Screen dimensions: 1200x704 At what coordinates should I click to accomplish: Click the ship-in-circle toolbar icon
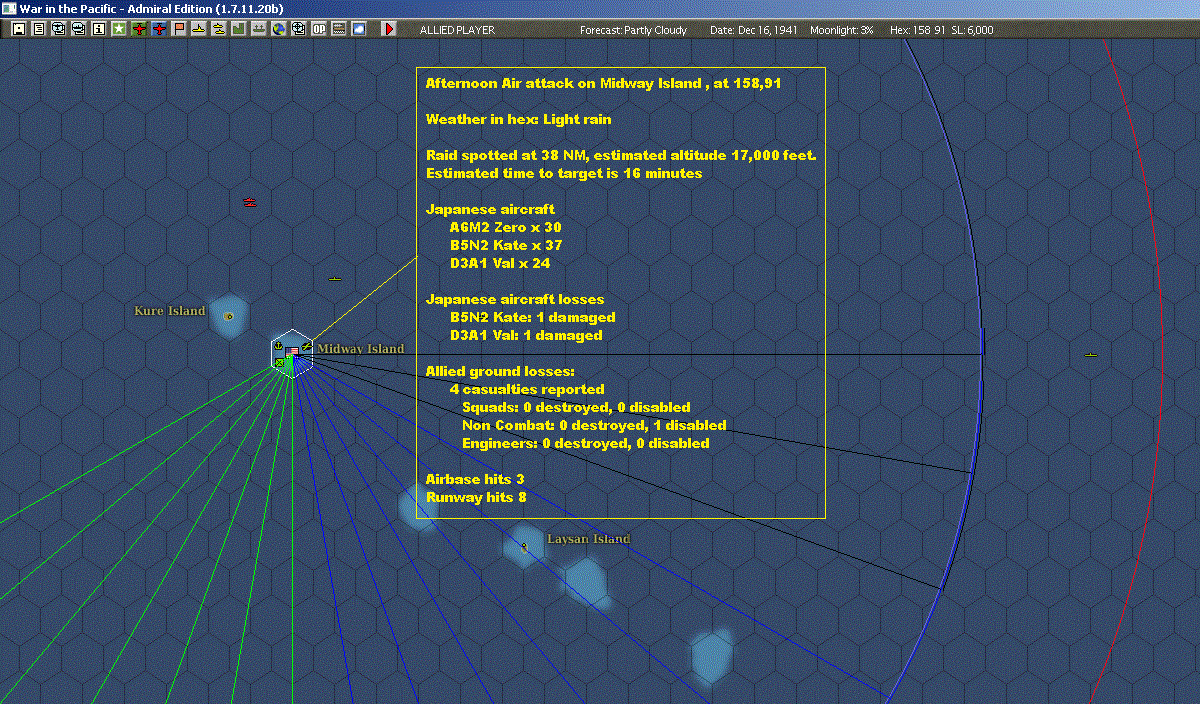click(x=79, y=29)
